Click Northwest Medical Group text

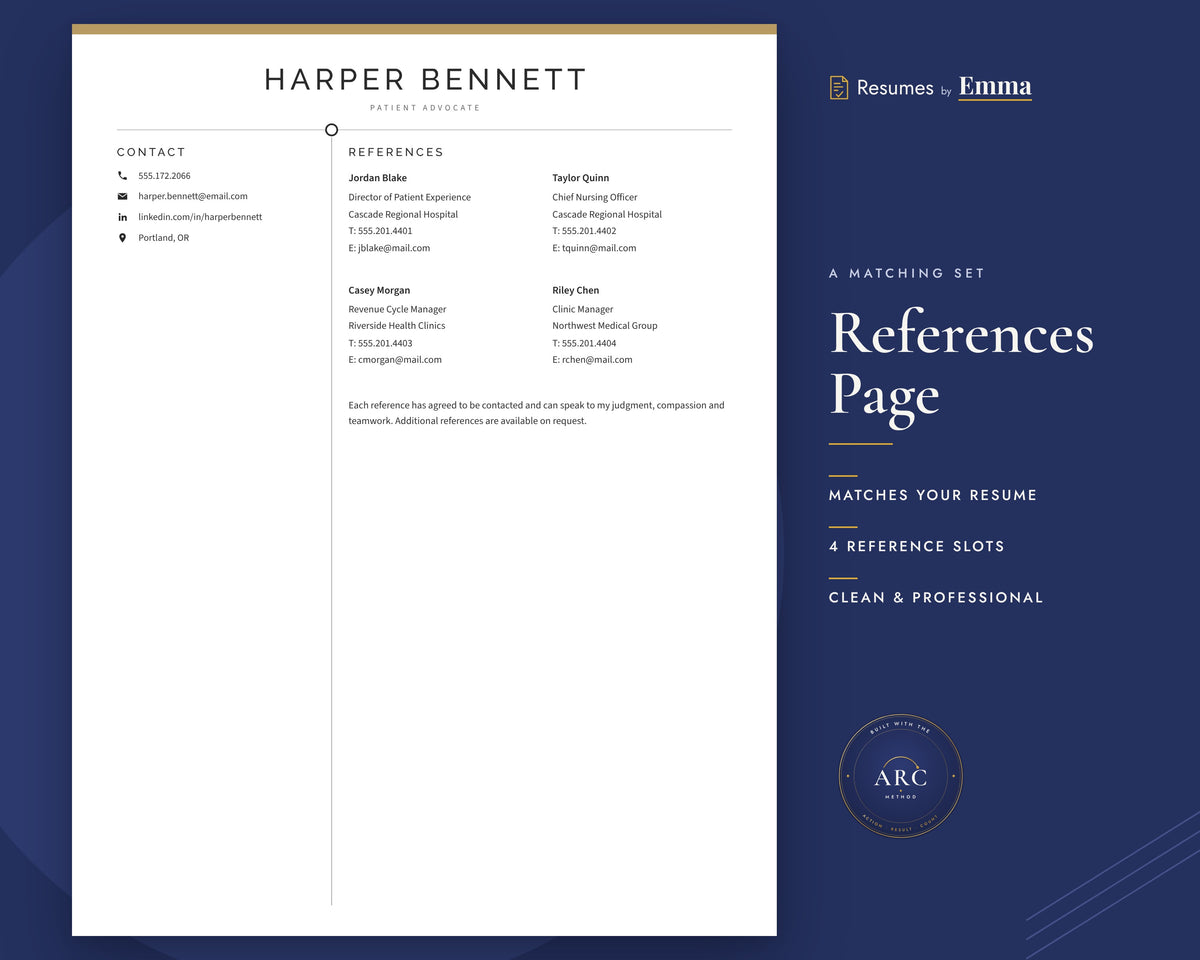tap(605, 326)
